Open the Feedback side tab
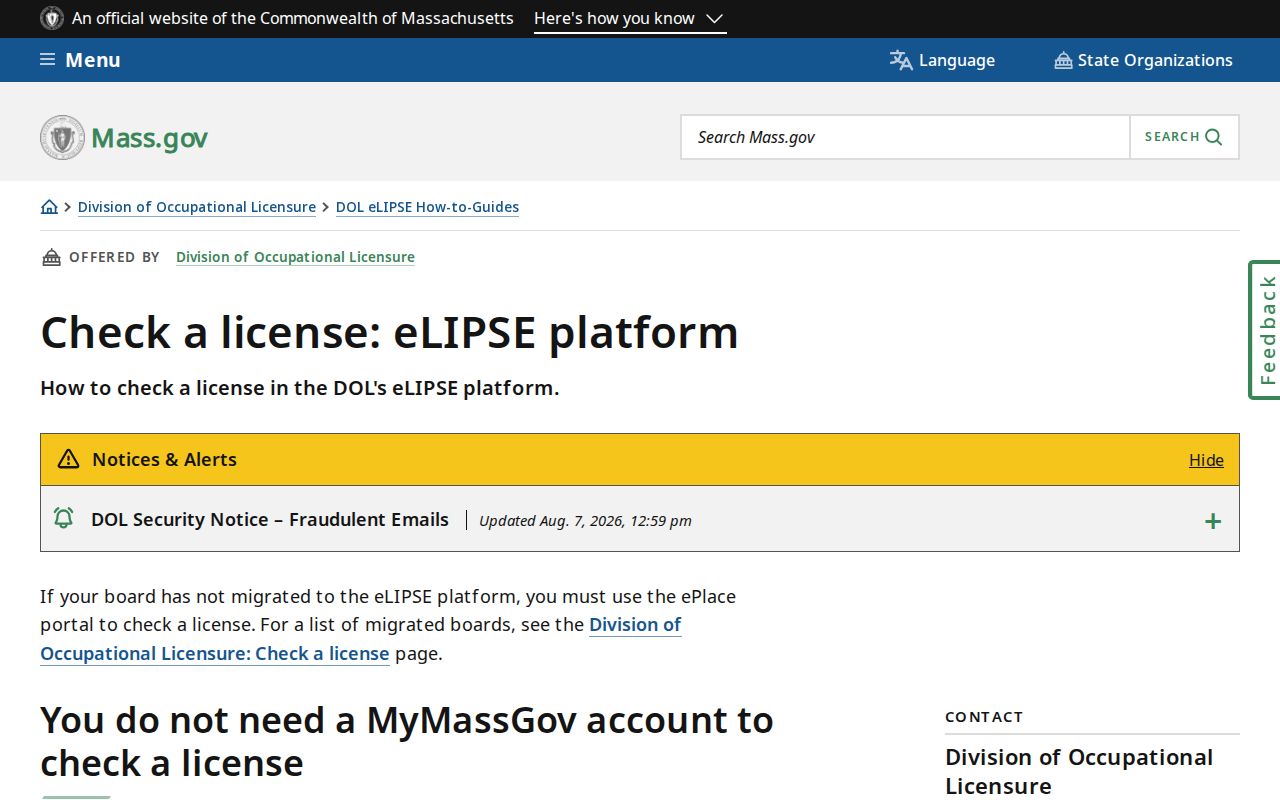1280x800 pixels. click(x=1265, y=330)
